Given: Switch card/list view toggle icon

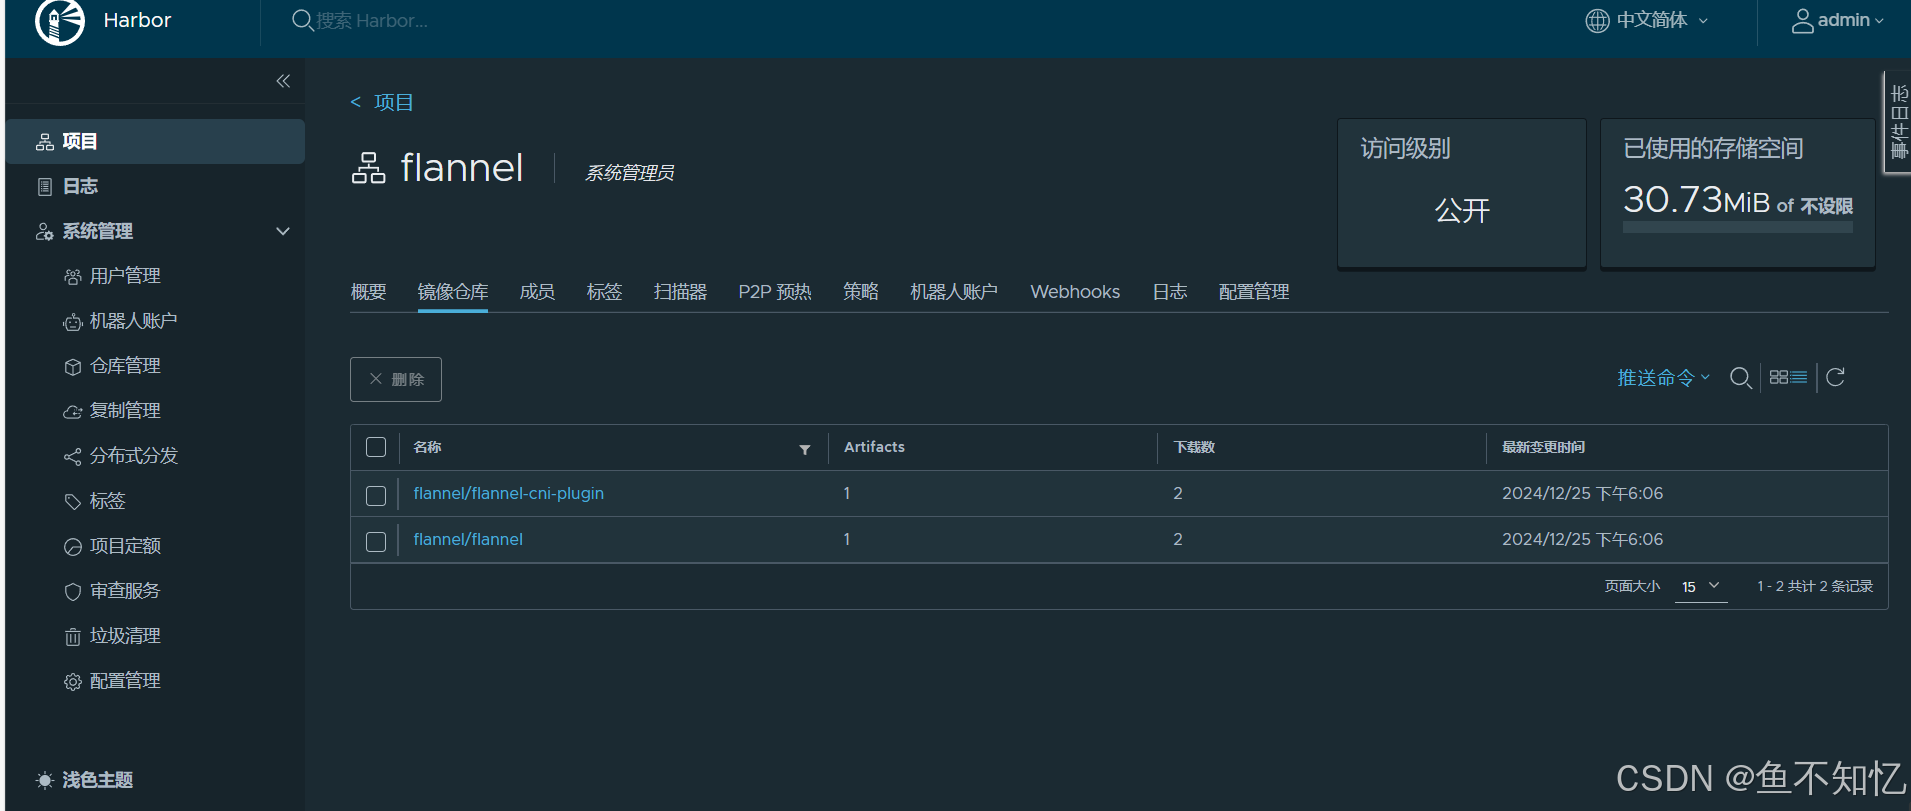Looking at the screenshot, I should point(1788,377).
